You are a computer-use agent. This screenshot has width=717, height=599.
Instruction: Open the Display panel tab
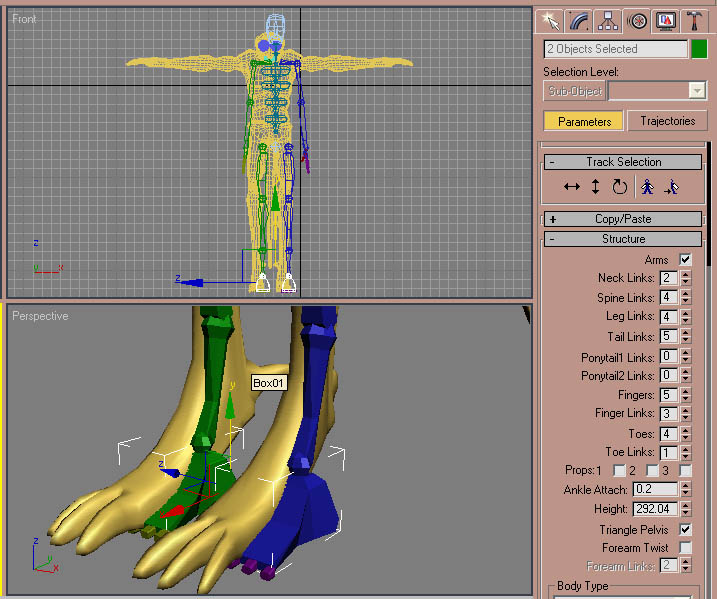point(665,20)
